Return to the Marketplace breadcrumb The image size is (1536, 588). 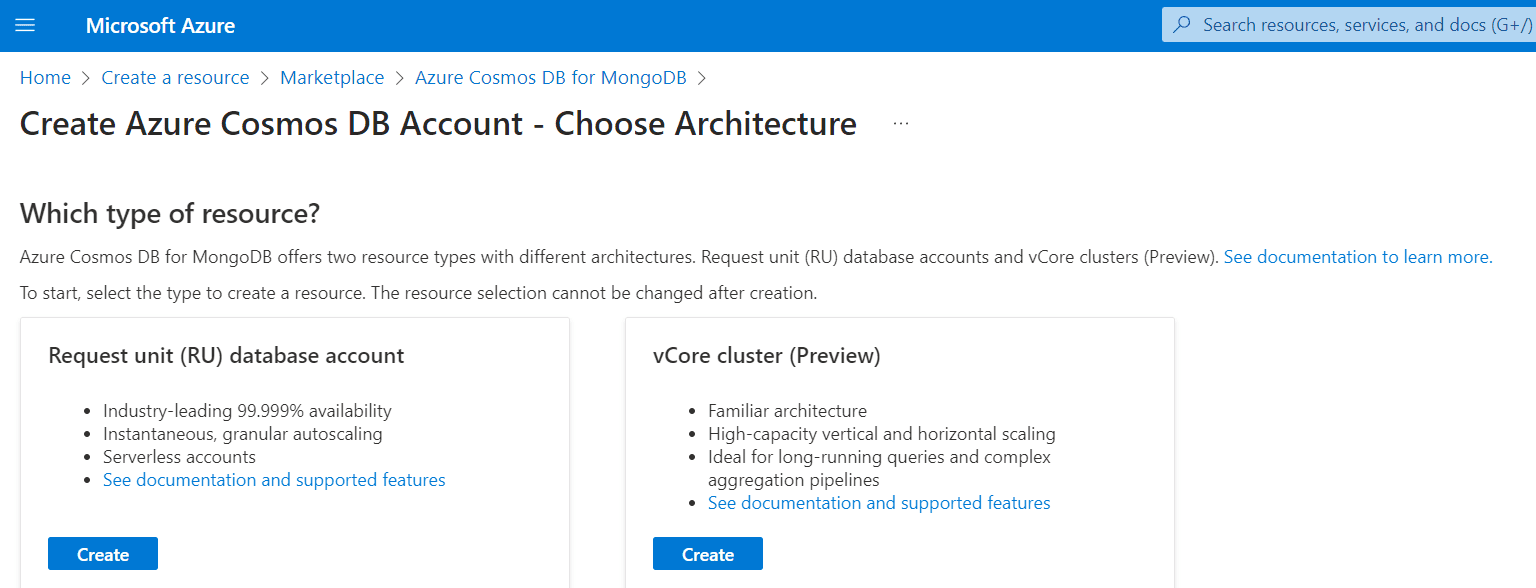(x=332, y=78)
